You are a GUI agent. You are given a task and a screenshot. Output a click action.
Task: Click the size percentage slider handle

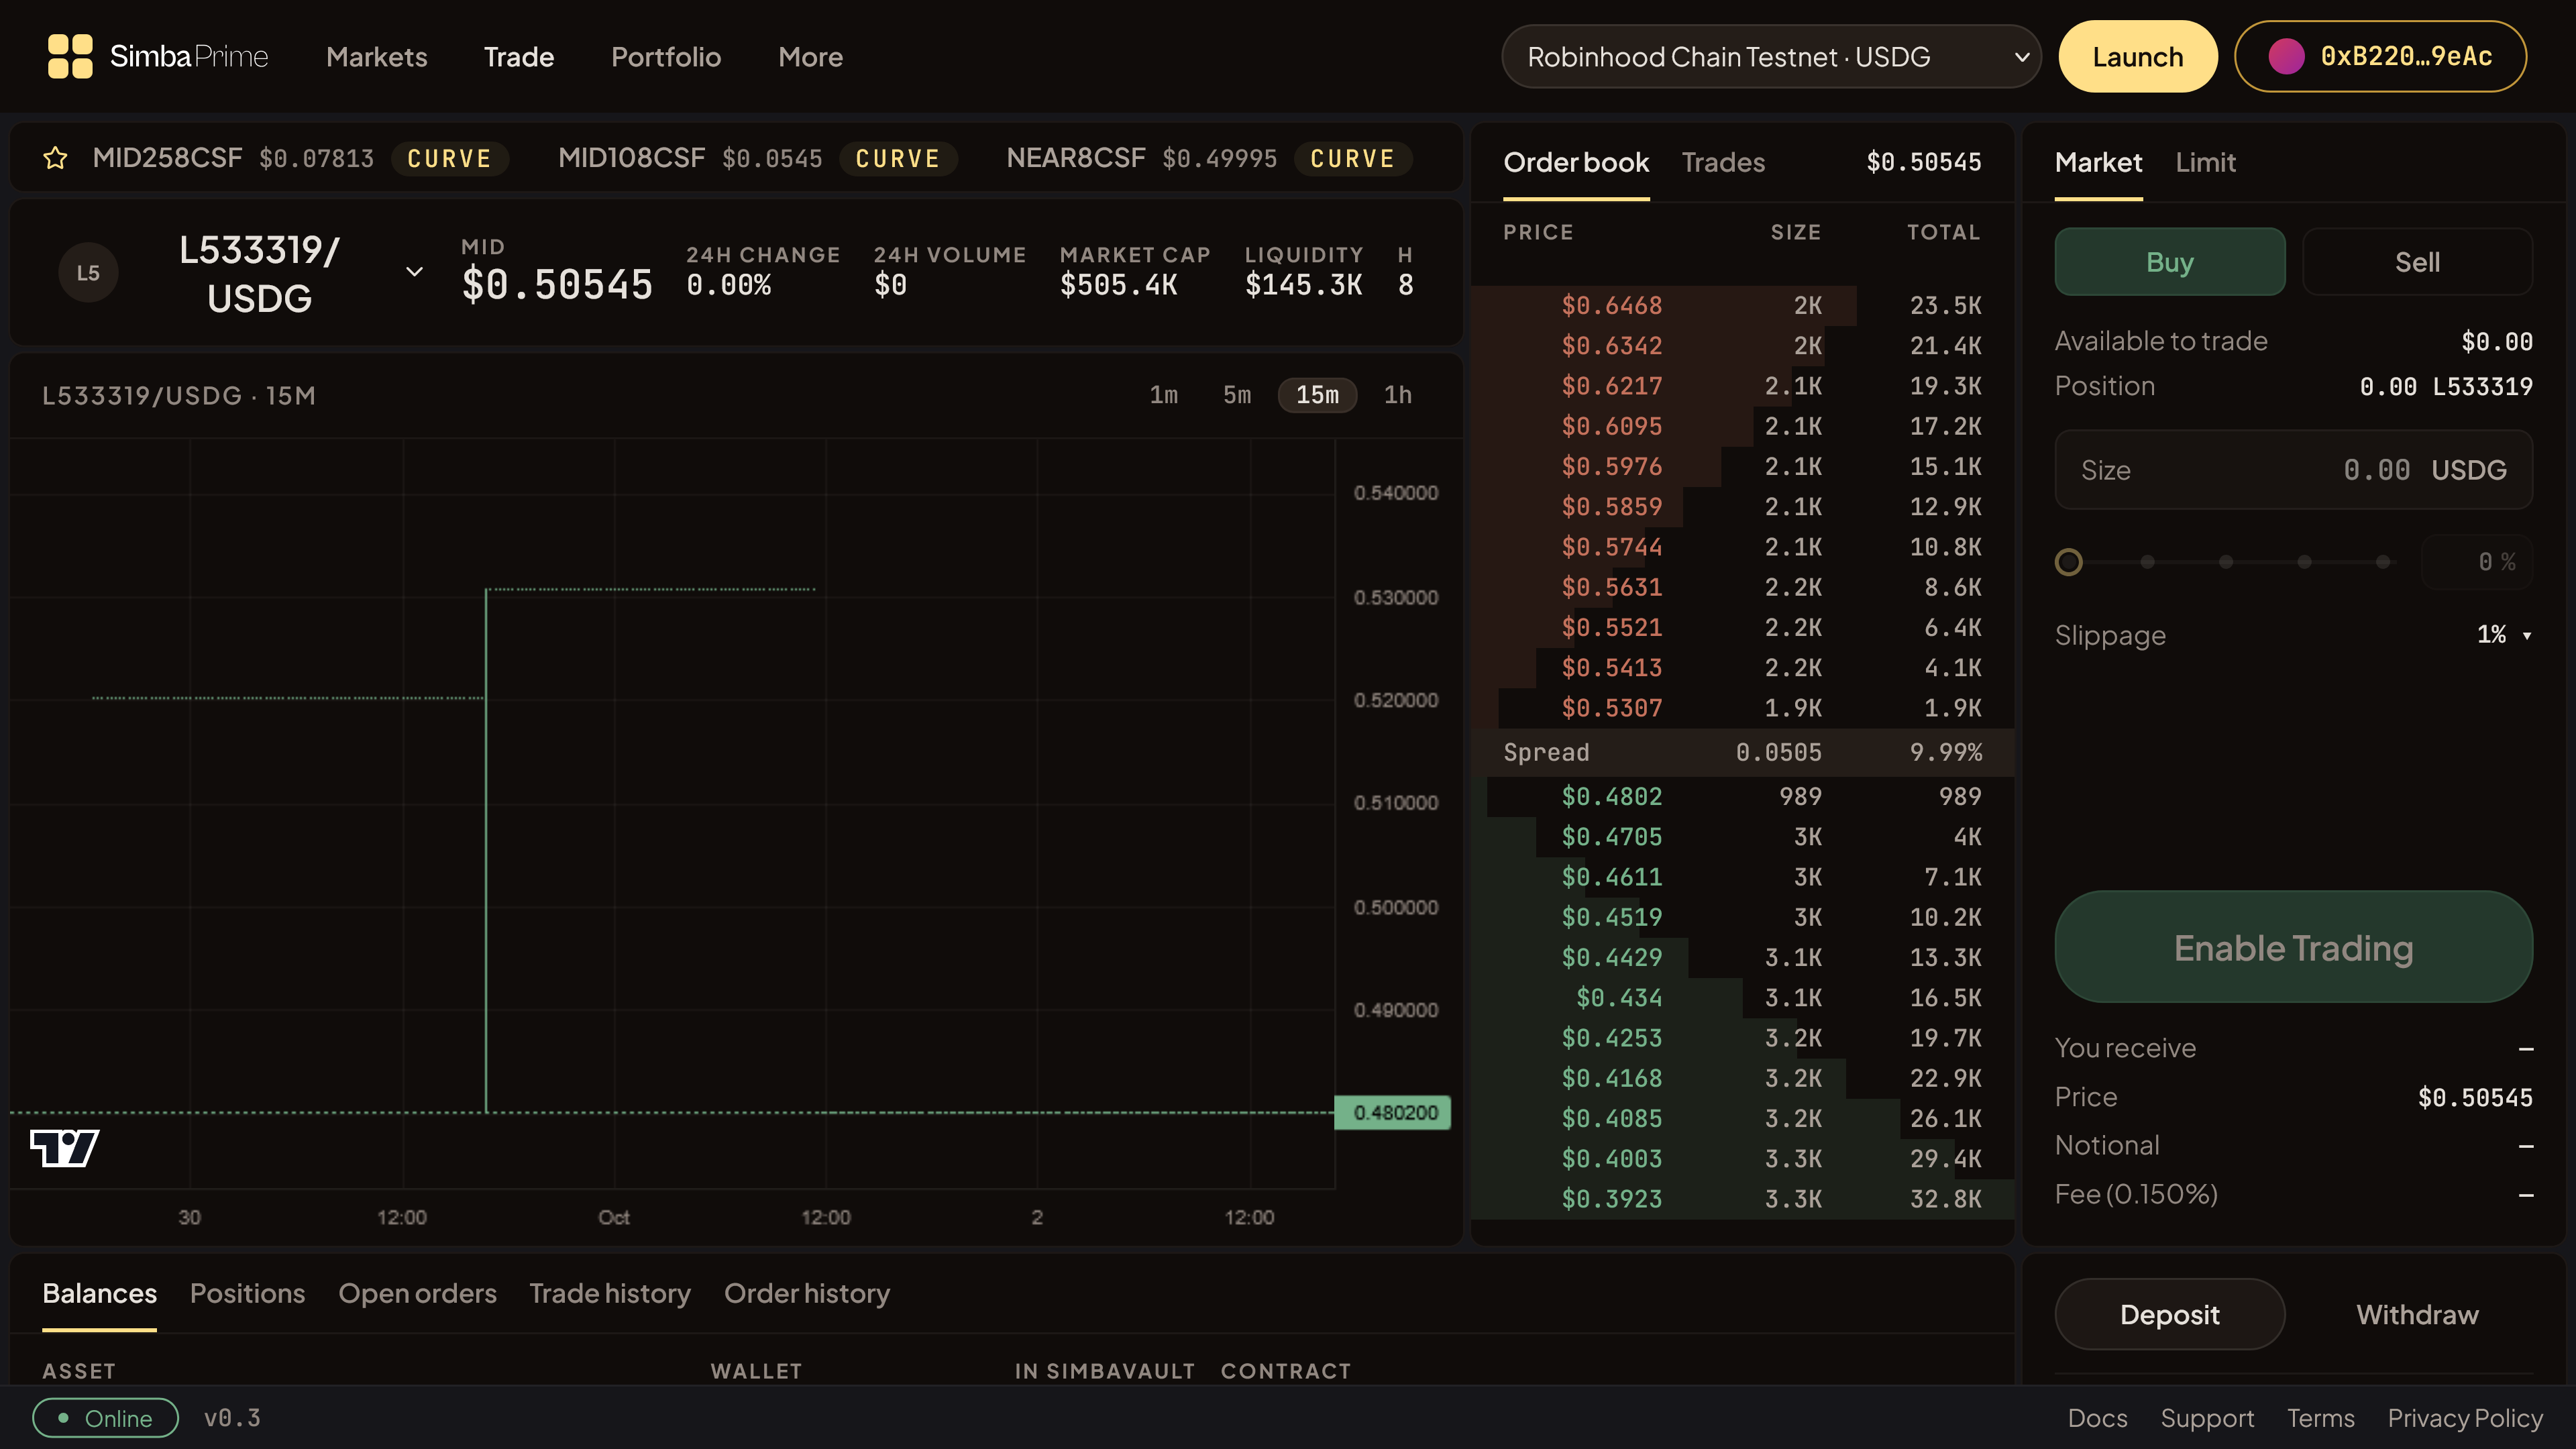click(x=2068, y=562)
